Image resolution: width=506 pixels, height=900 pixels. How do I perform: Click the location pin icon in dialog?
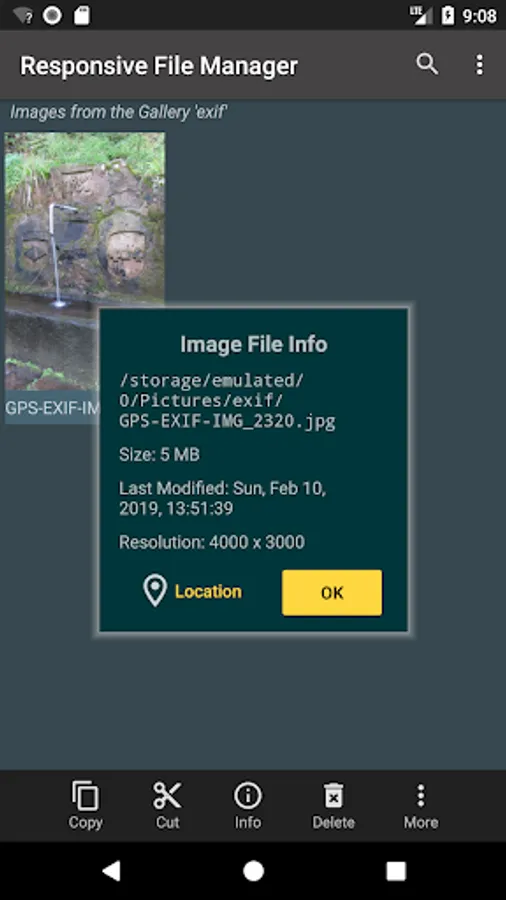pos(155,591)
